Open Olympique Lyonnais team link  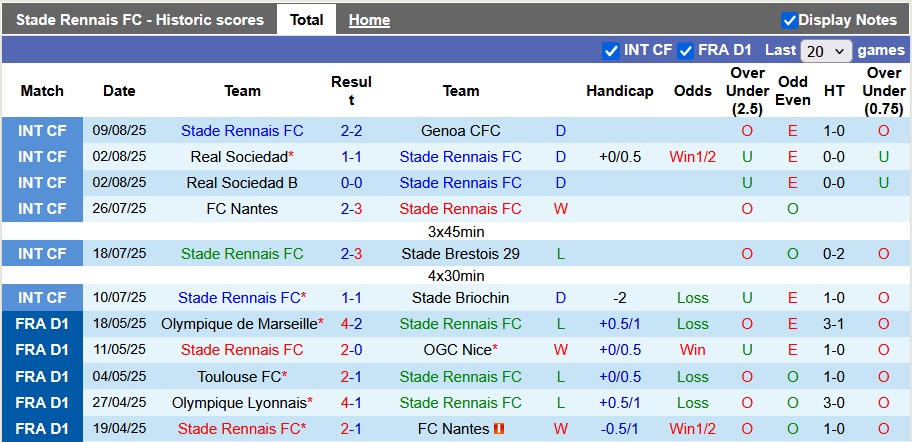click(239, 403)
